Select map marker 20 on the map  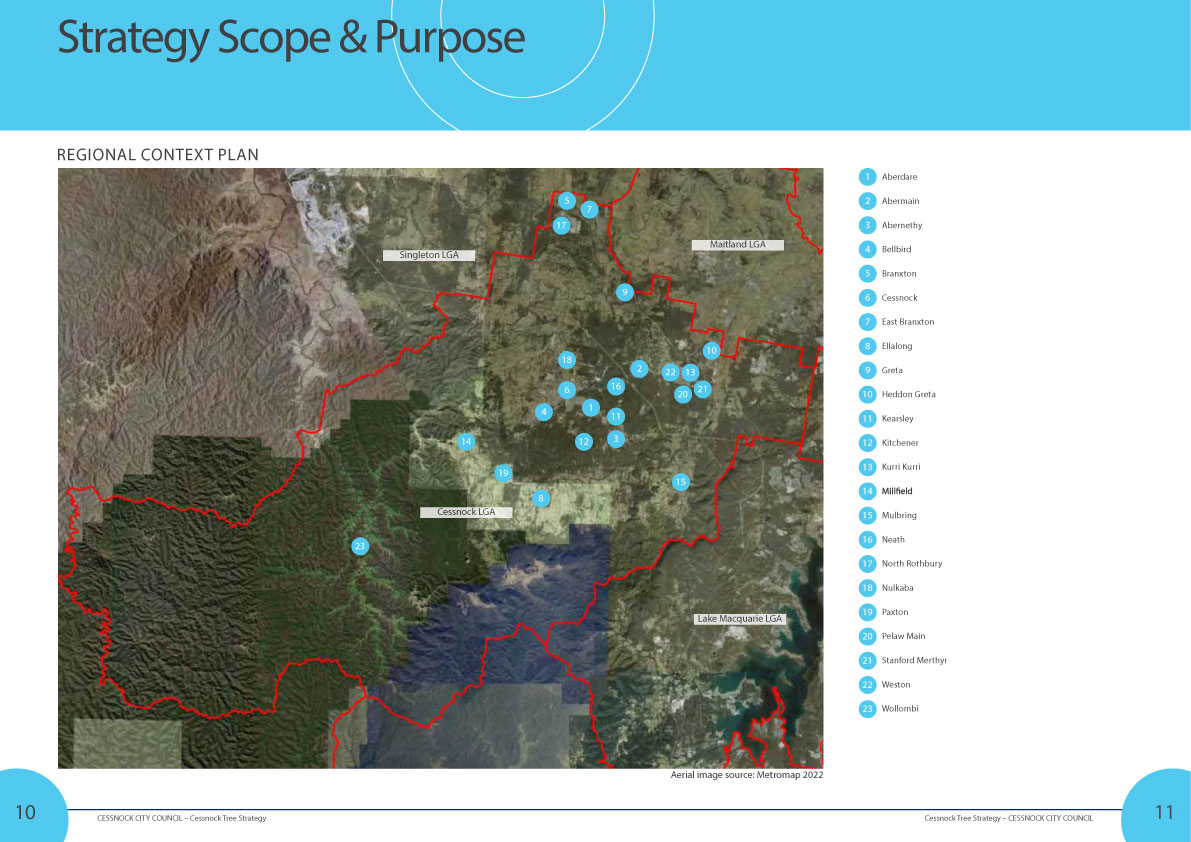pos(683,394)
